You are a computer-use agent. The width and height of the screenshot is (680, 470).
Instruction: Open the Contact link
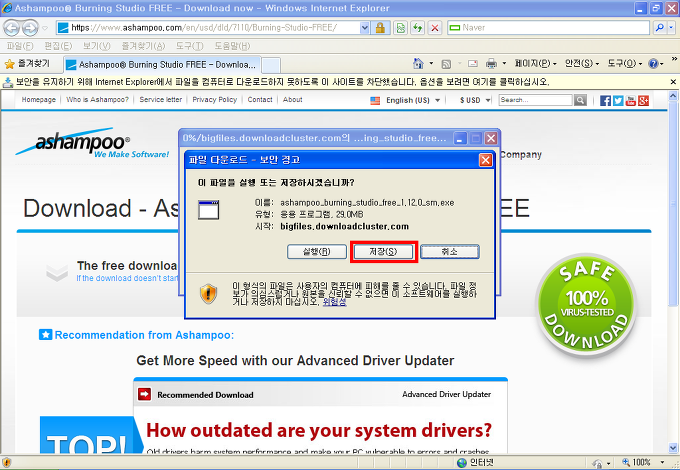pyautogui.click(x=260, y=99)
